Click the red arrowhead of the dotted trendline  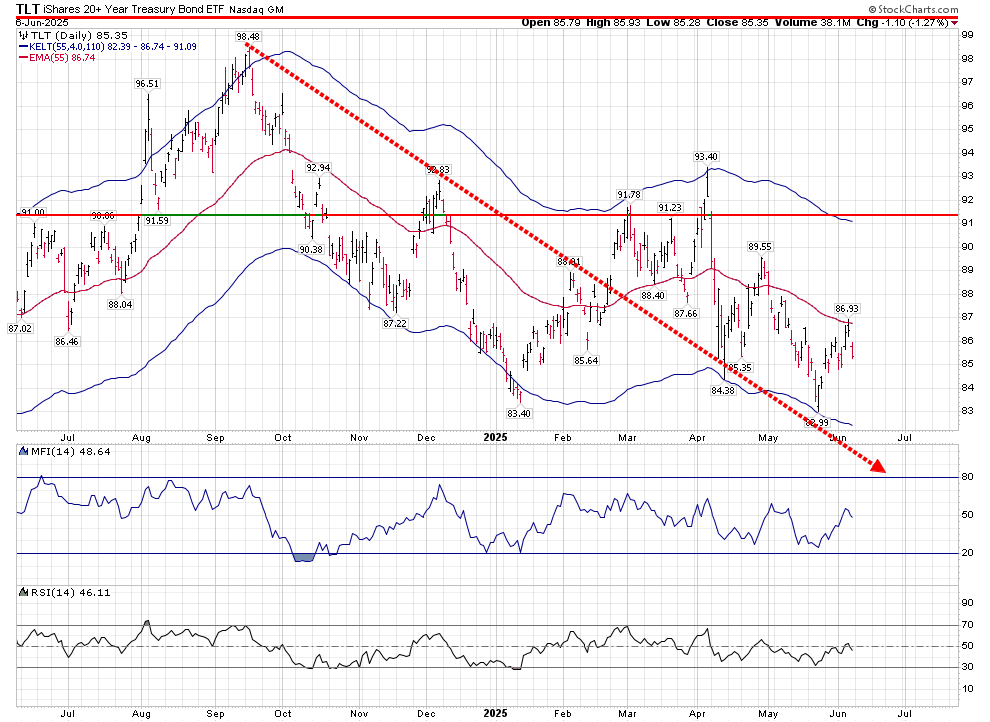(878, 465)
